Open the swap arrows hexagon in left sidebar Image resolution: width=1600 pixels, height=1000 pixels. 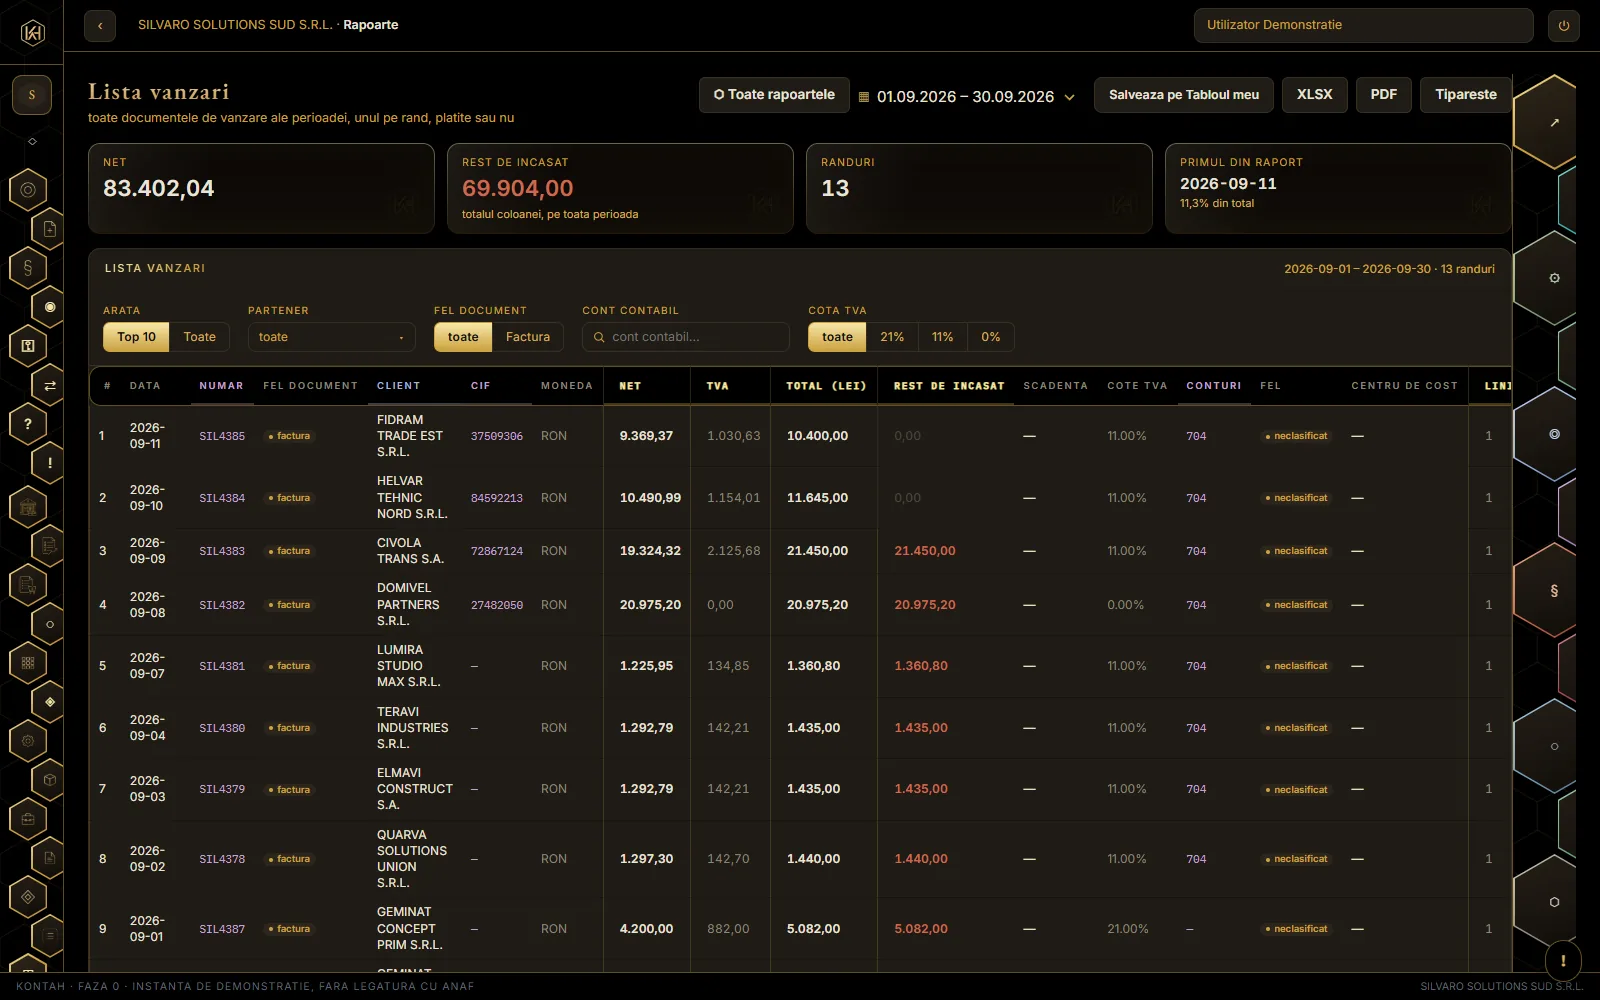[x=50, y=385]
